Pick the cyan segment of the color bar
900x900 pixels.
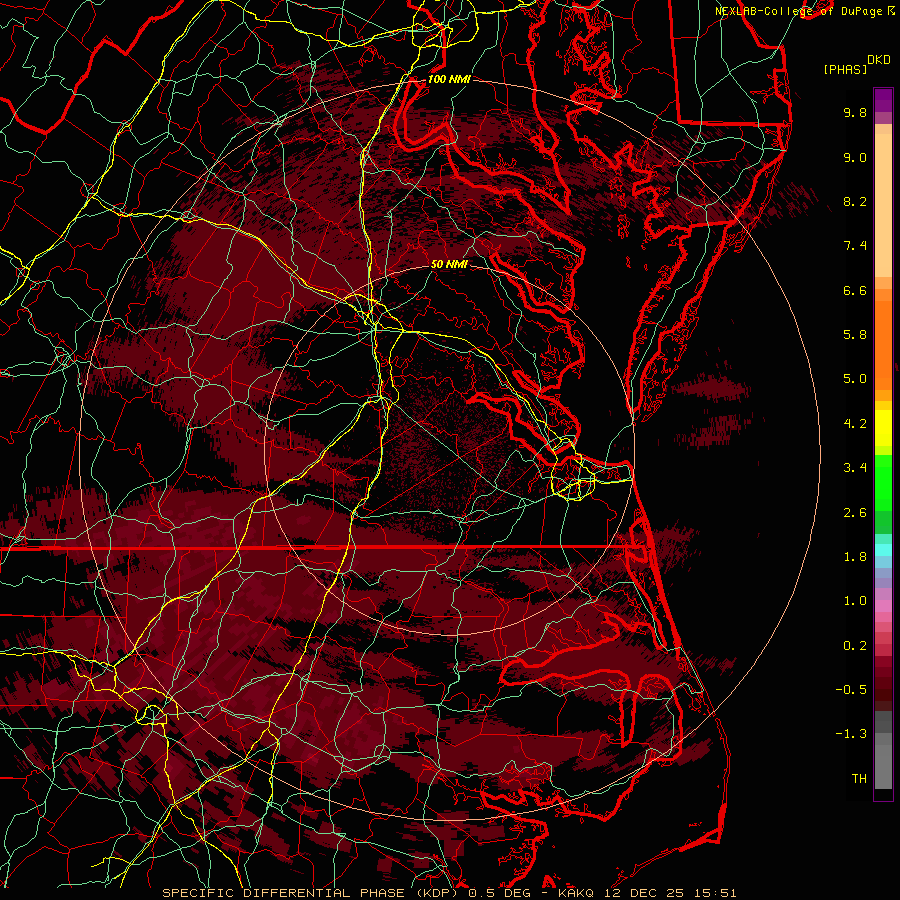pyautogui.click(x=883, y=550)
